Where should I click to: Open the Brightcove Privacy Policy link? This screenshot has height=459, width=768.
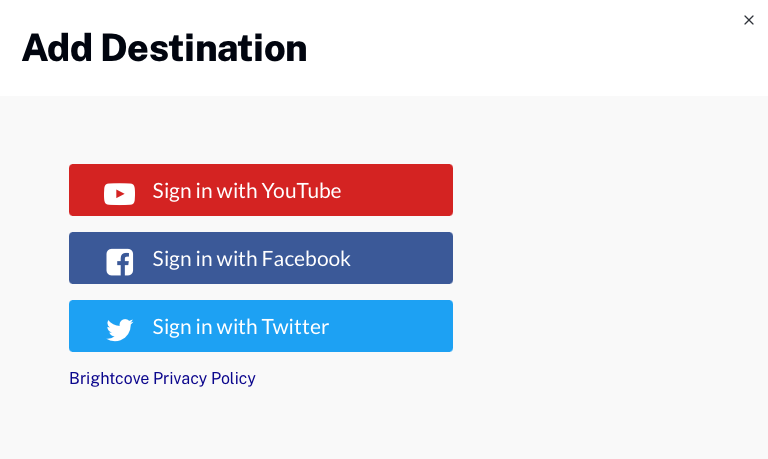[x=162, y=378]
